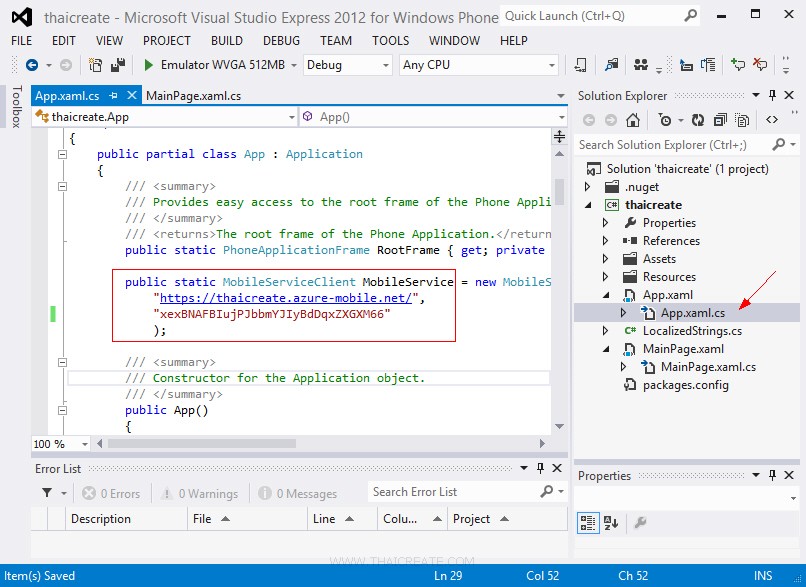Click the editor scroll down arrow

(559, 426)
